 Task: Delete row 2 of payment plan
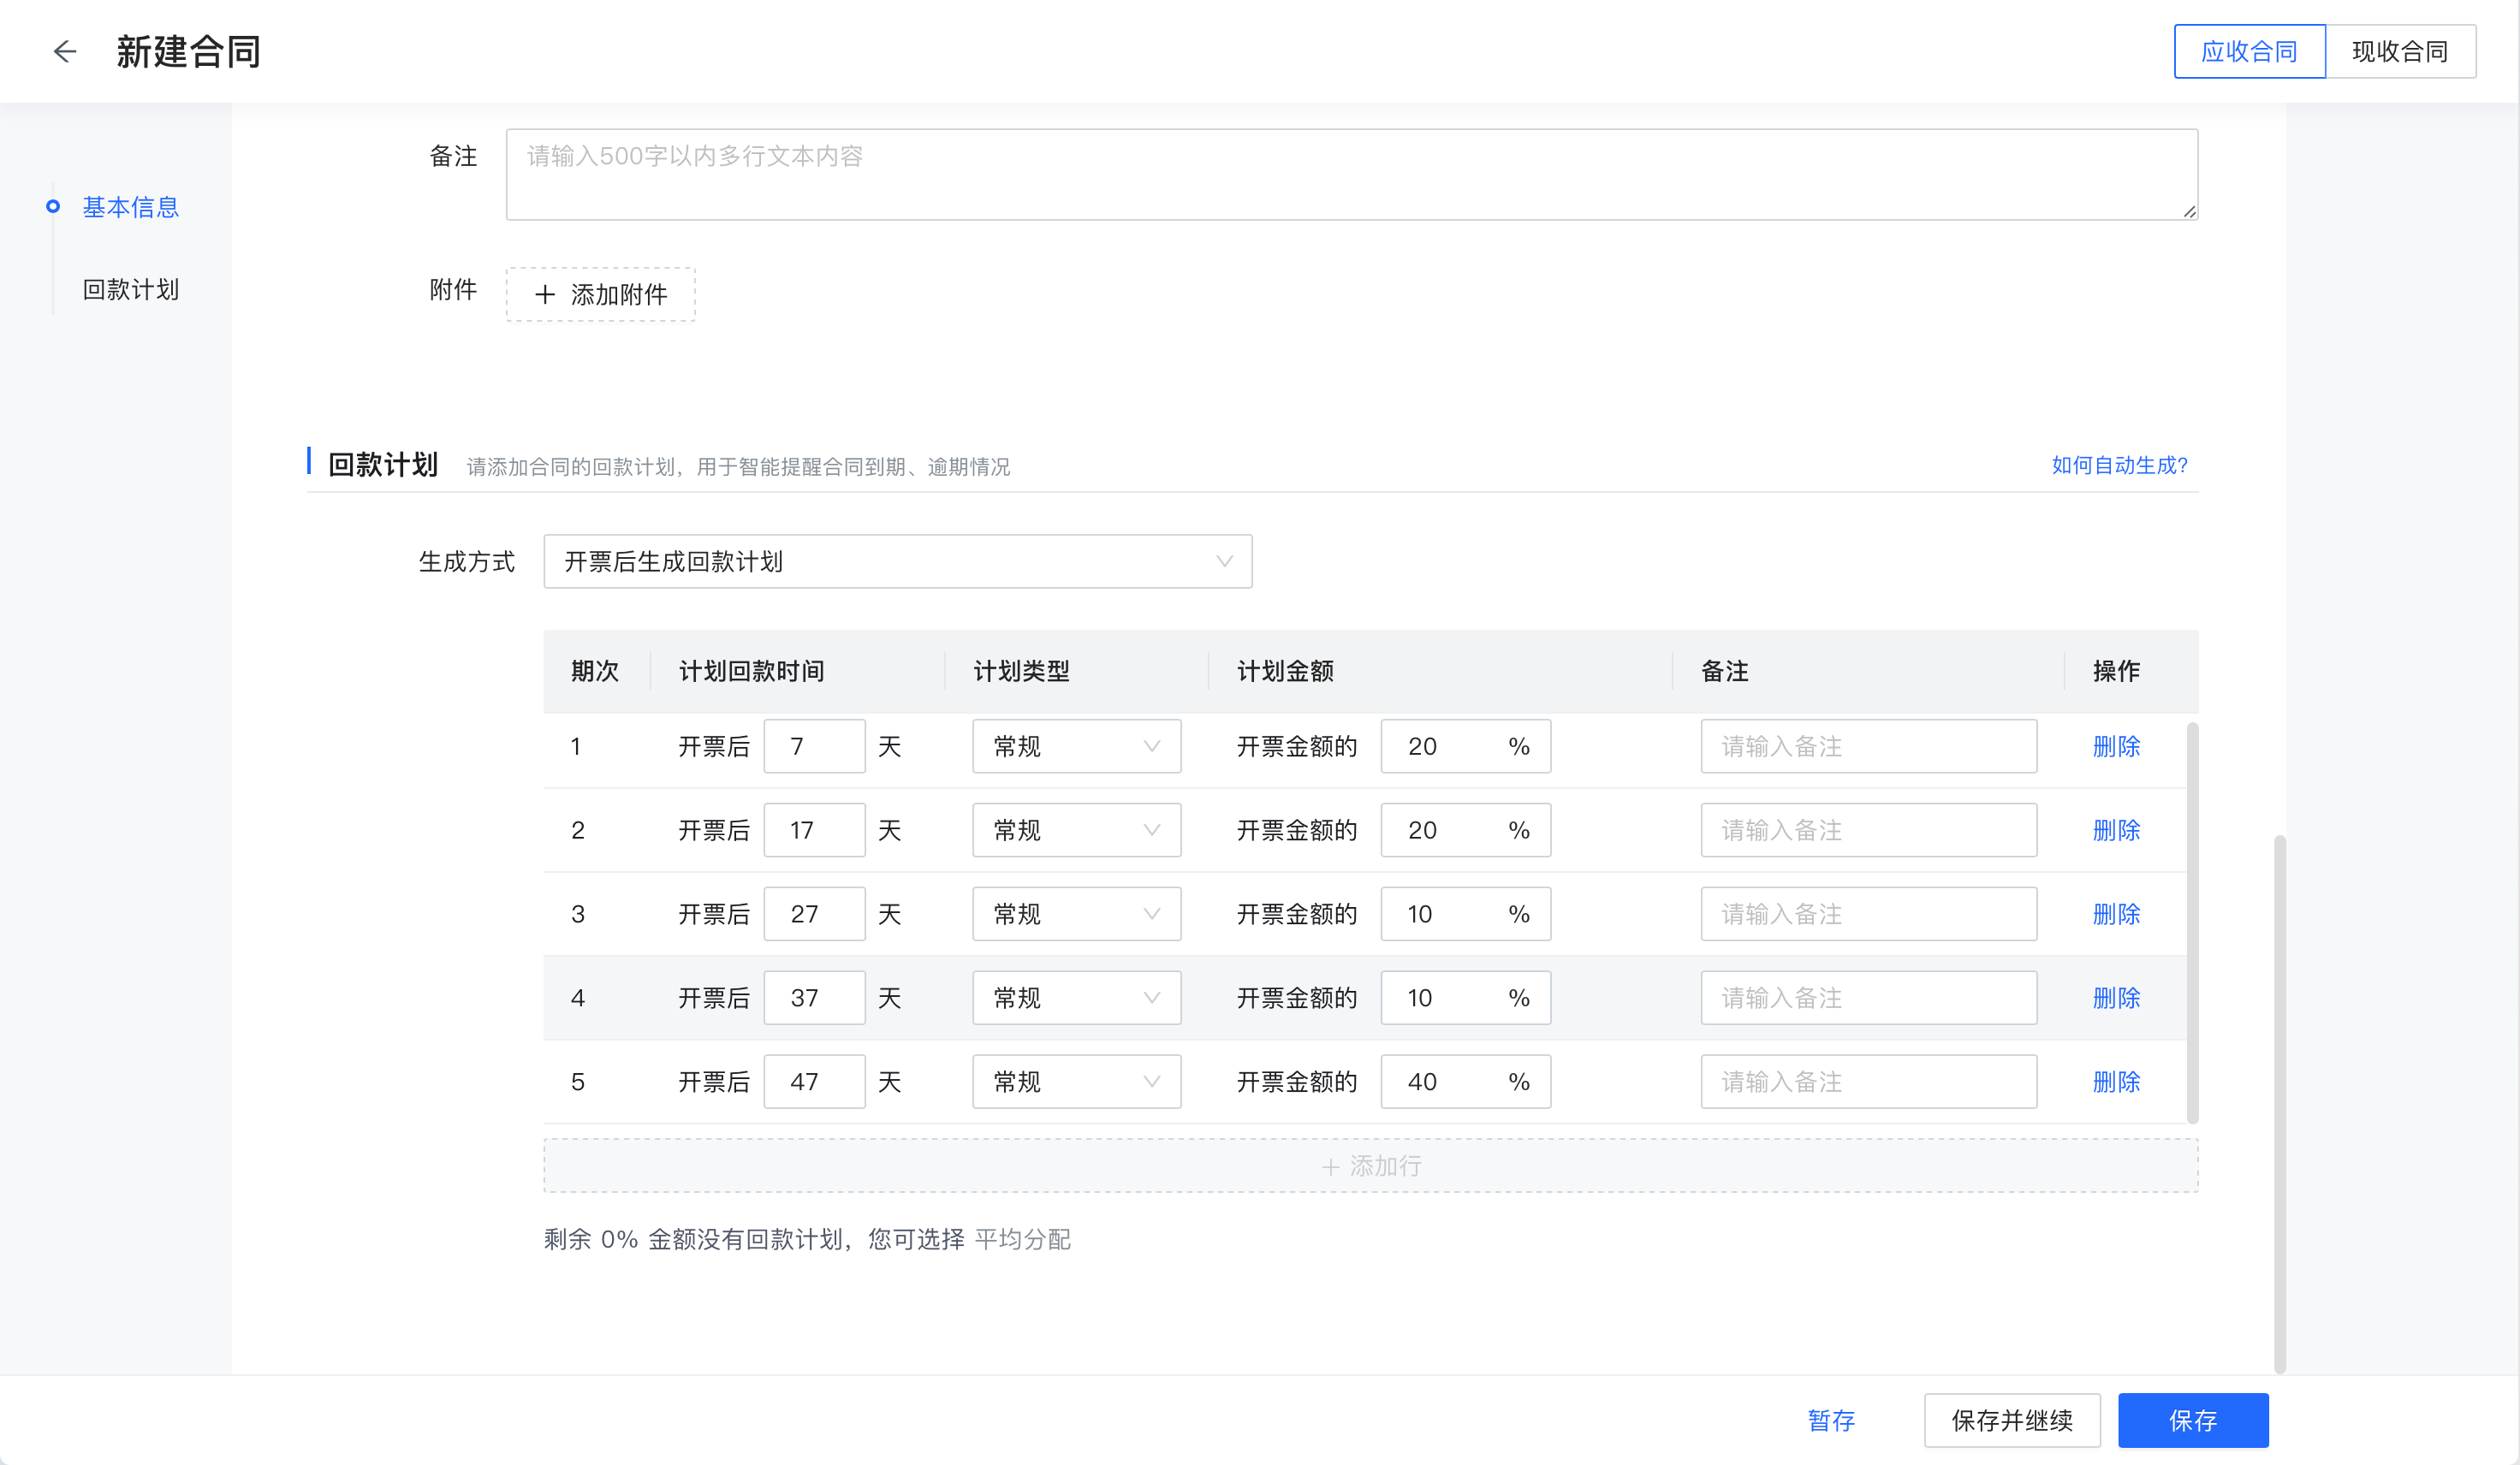(2116, 830)
